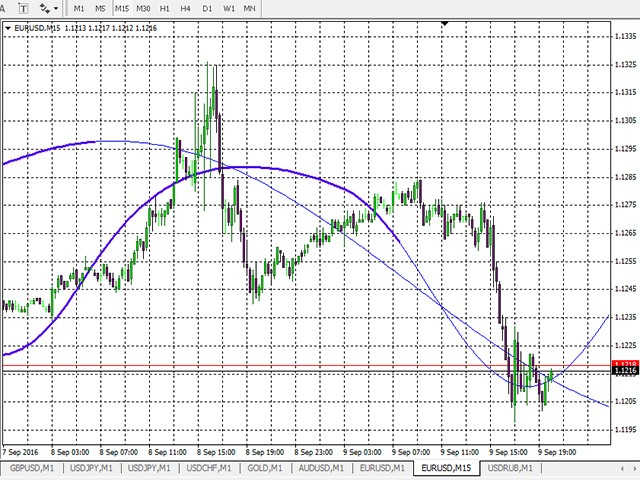
Task: Click the 1.1235 price scale label
Action: 625,317
